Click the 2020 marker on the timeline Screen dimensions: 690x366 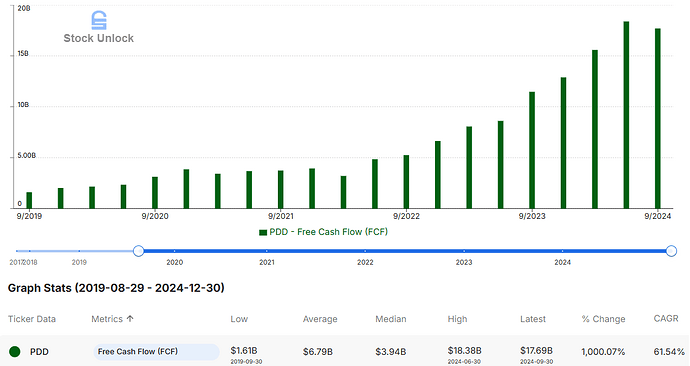pyautogui.click(x=175, y=262)
